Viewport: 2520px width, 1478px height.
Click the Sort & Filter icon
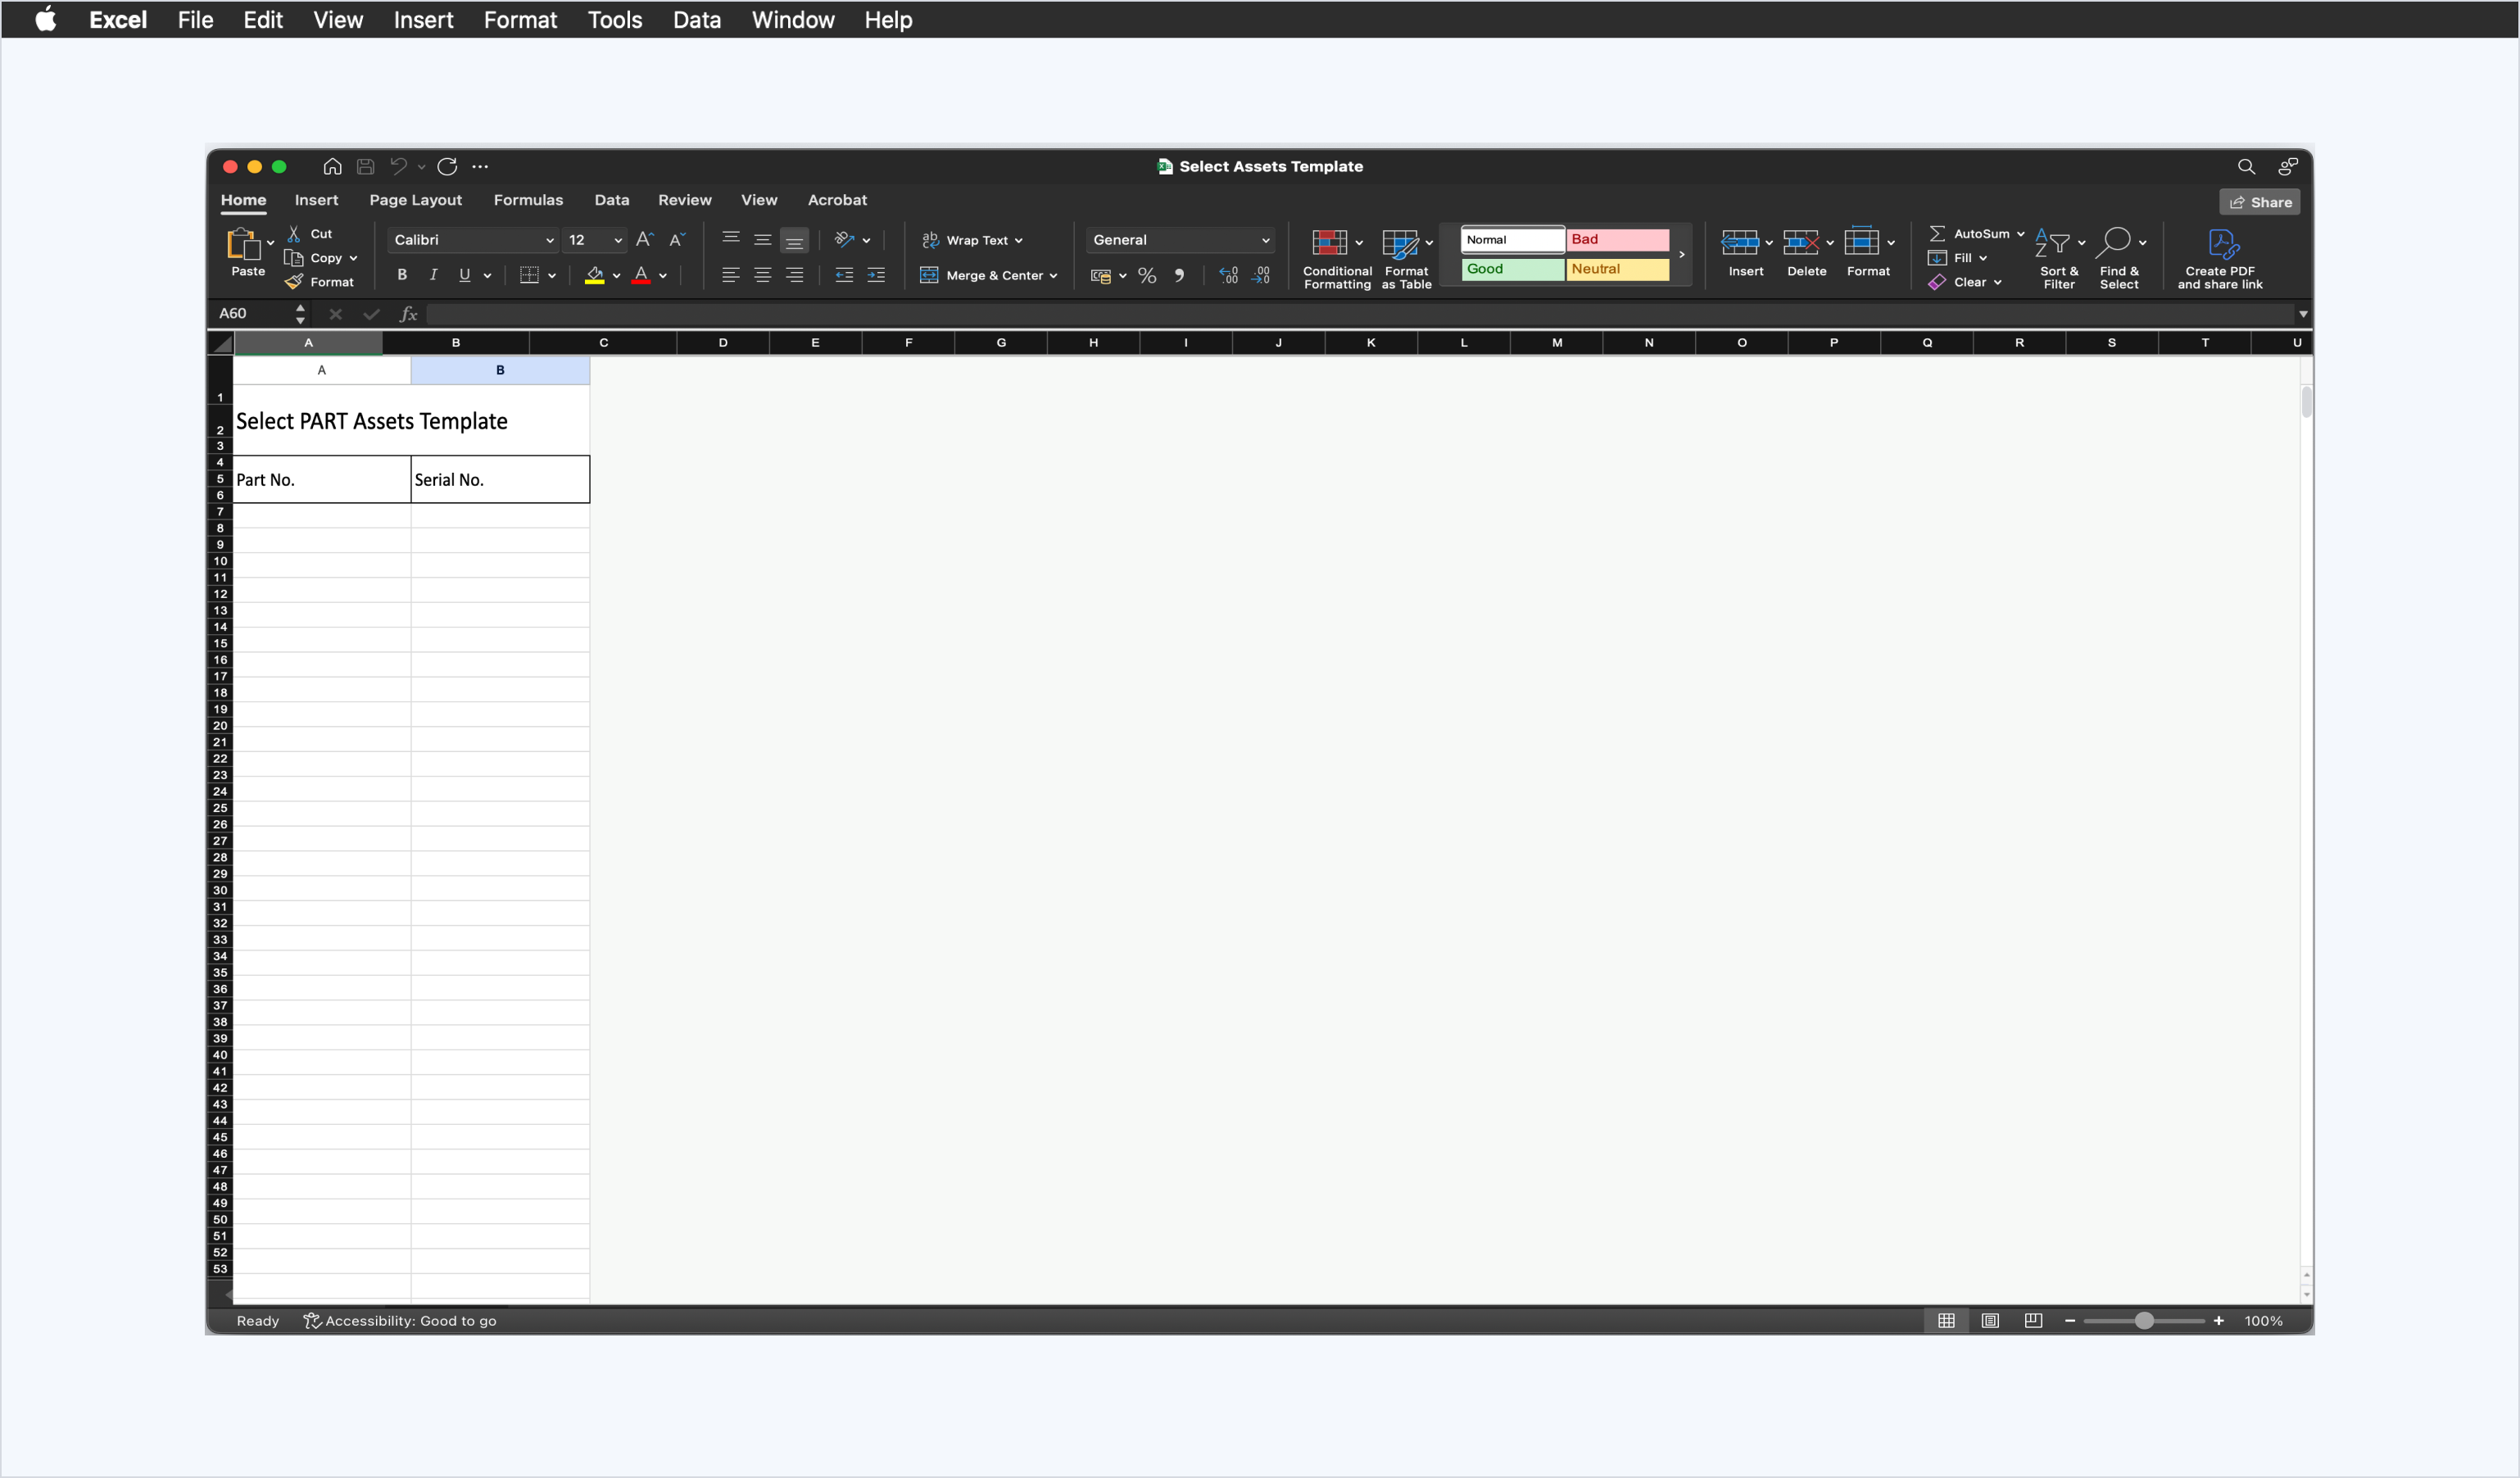coord(2052,243)
